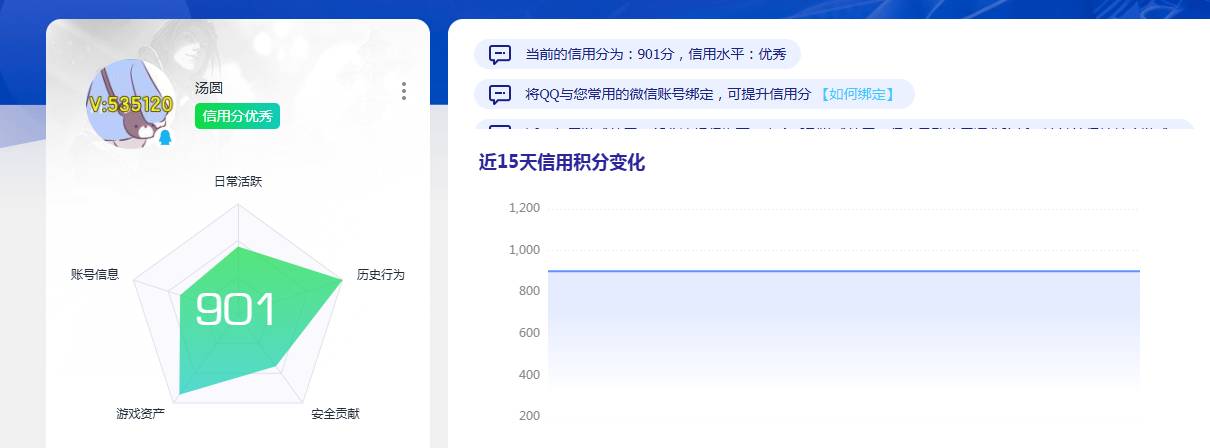Click the 账号信息 radar label
Viewport: 1210px width, 448px height.
(x=95, y=274)
